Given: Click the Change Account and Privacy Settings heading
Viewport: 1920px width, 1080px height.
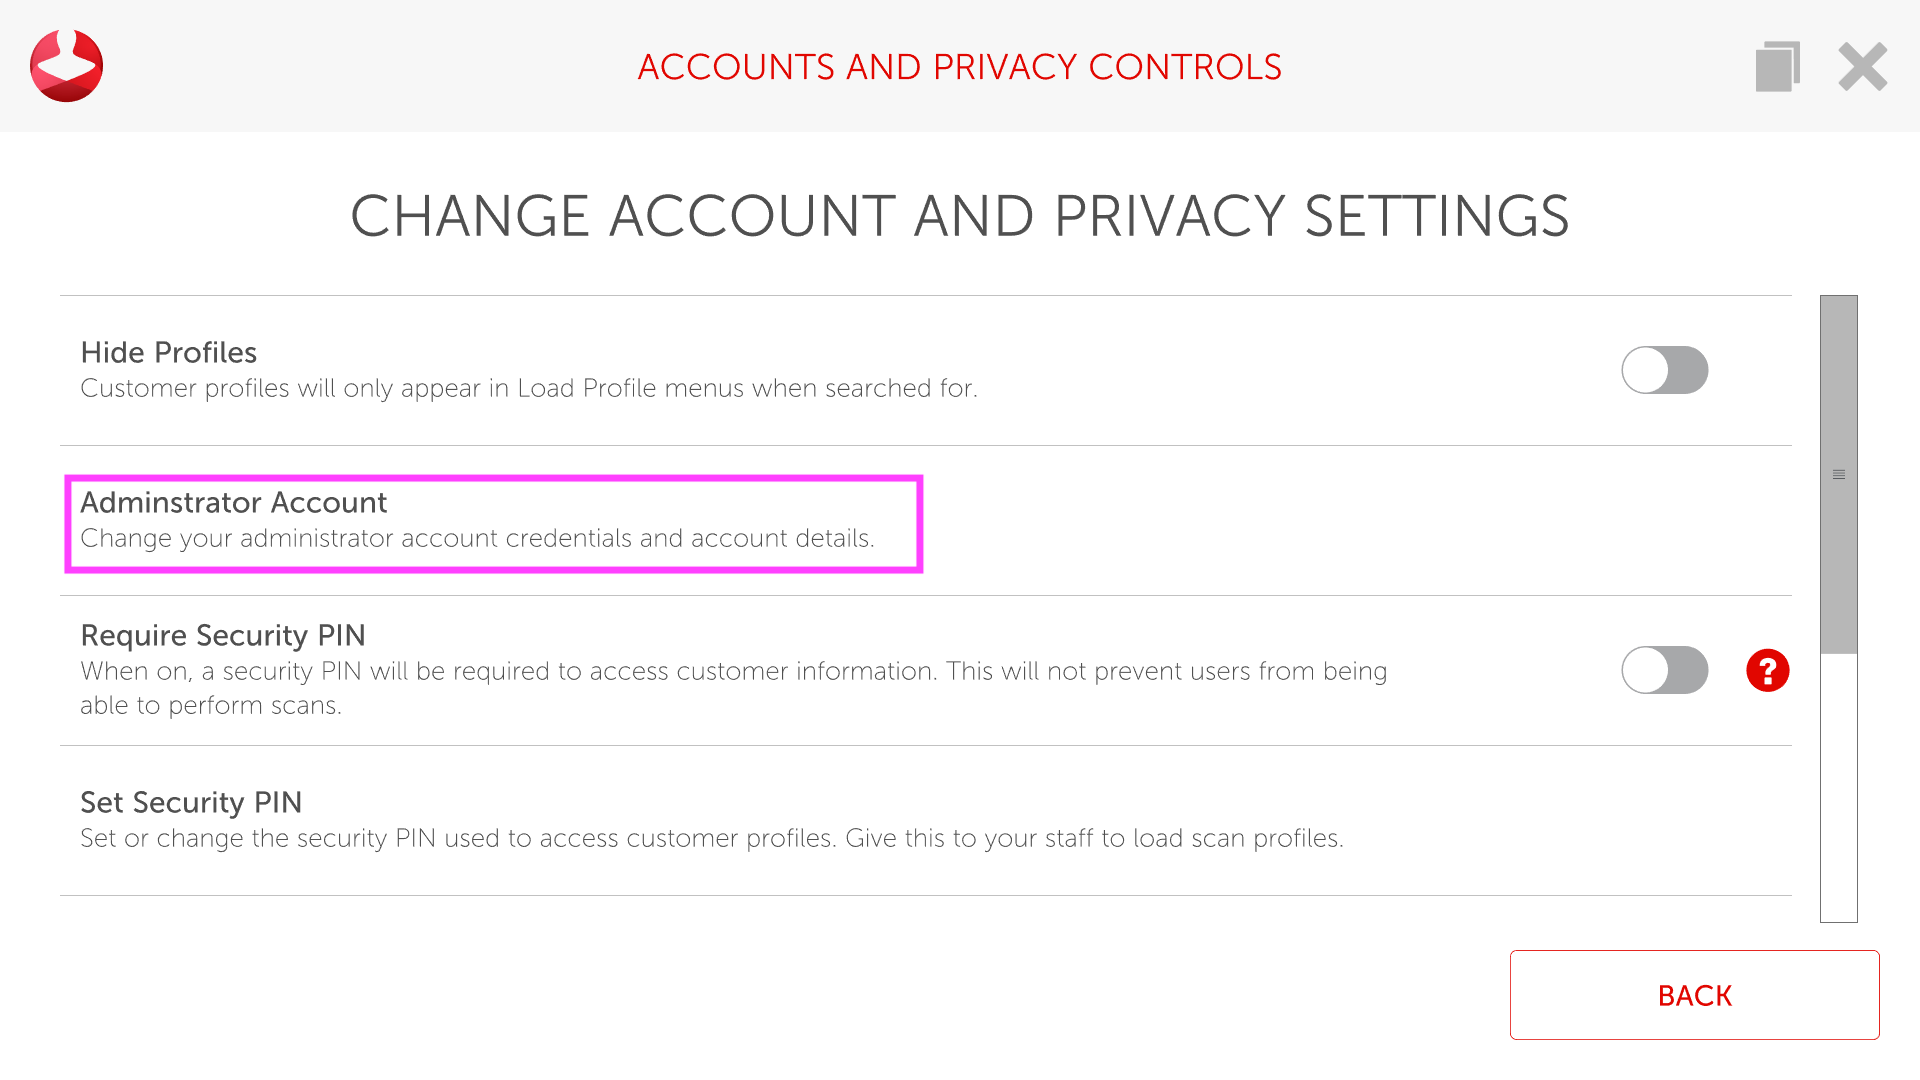Looking at the screenshot, I should point(959,216).
